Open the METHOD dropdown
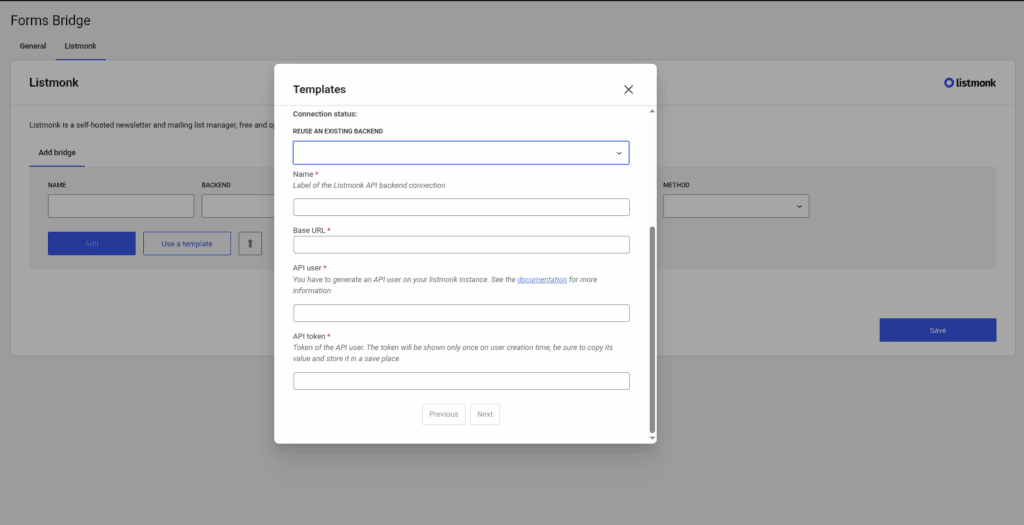The height and width of the screenshot is (525, 1024). click(736, 206)
